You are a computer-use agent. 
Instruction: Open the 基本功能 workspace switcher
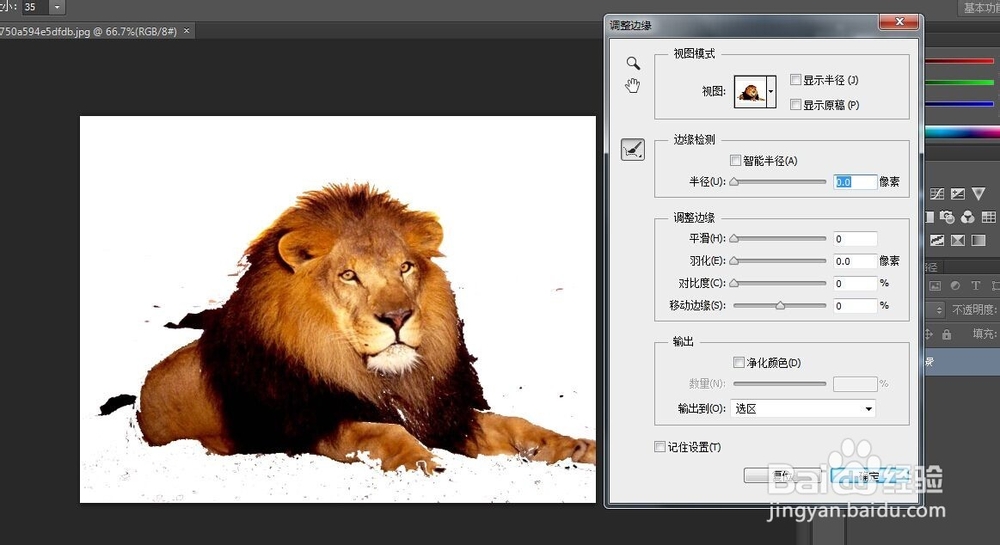pyautogui.click(x=979, y=8)
